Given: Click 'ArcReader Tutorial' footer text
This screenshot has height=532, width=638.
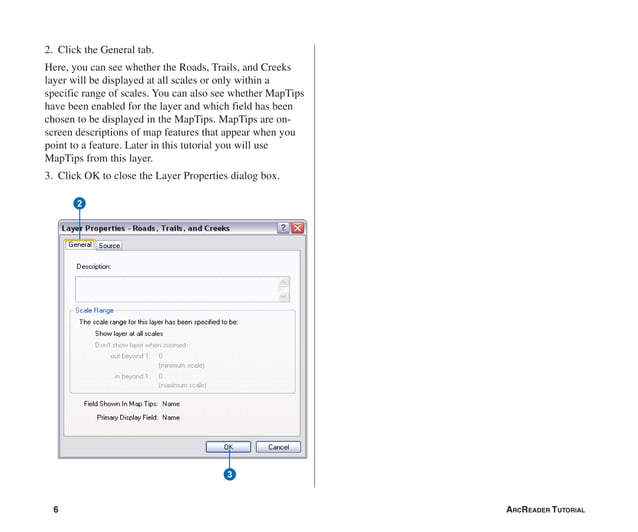Looking at the screenshot, I should 546,509.
